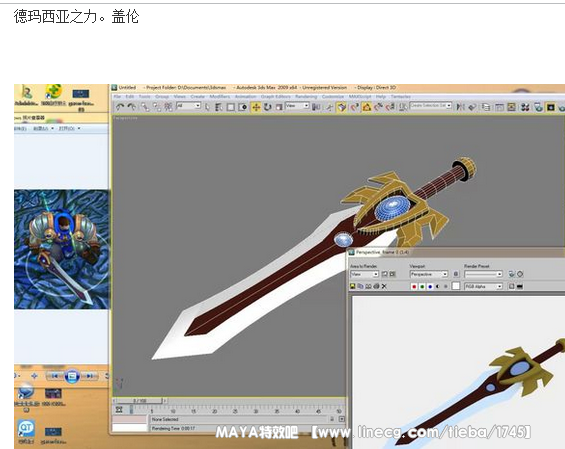Click the Redo arrow in 3ds Max toolbar

pyautogui.click(x=132, y=107)
